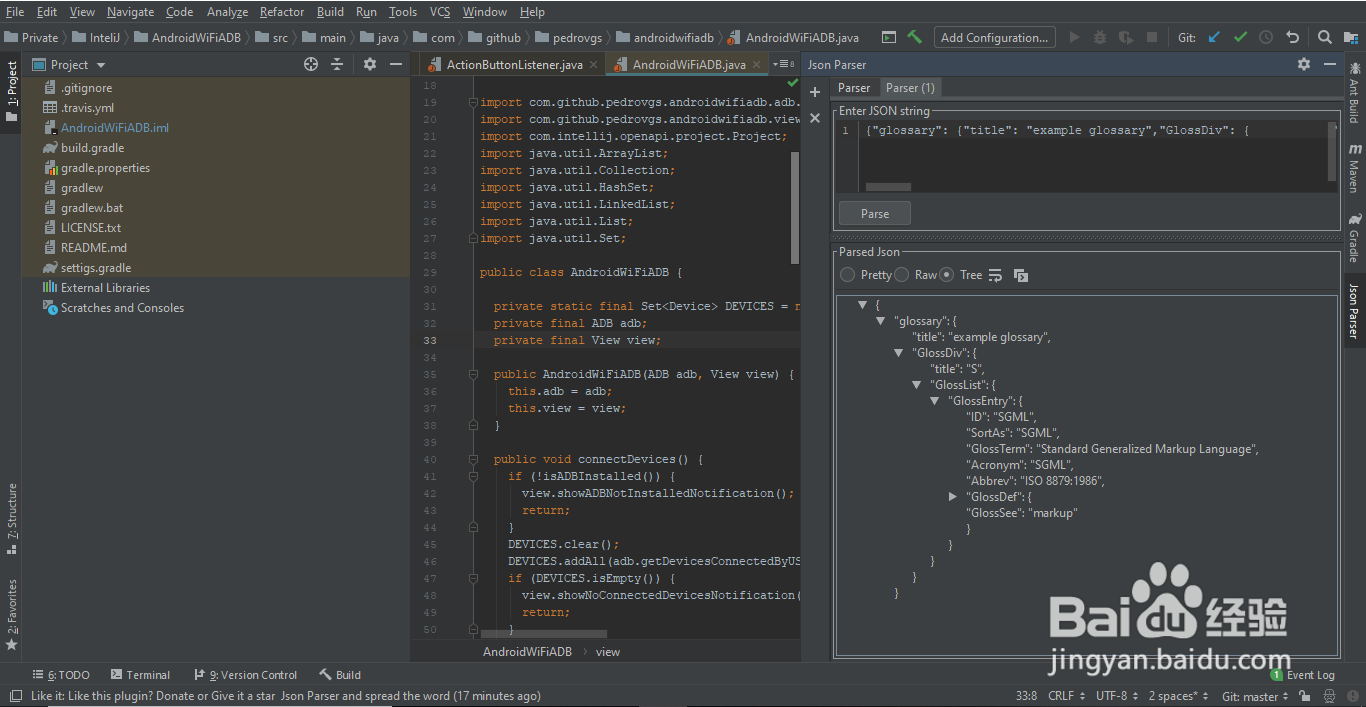Screen dimensions: 1366x707
Task: Open the VCS menu
Action: [440, 12]
